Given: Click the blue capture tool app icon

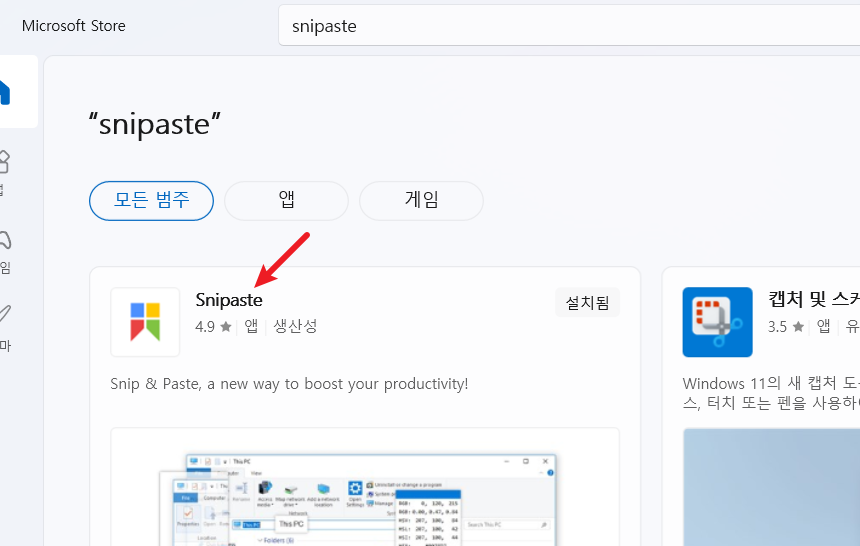Looking at the screenshot, I should pyautogui.click(x=717, y=322).
